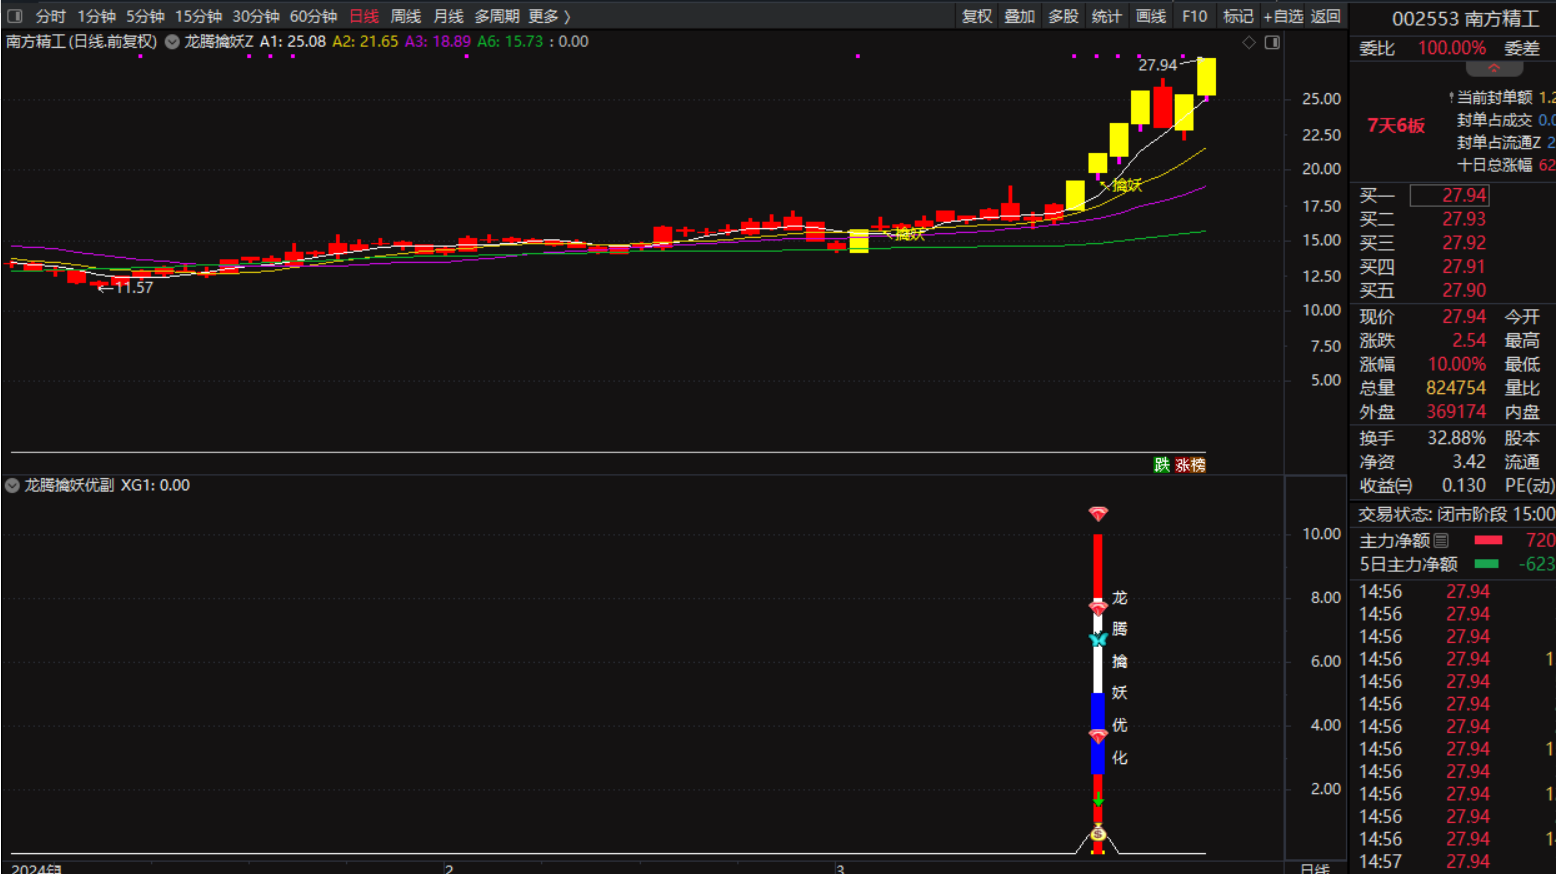
Task: Collapse panel with red chevron under 委比
Action: [1494, 69]
